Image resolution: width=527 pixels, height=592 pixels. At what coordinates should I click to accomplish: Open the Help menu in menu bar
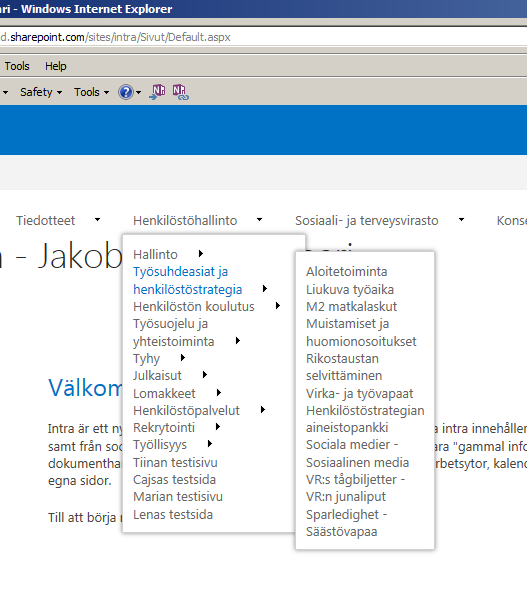[55, 66]
